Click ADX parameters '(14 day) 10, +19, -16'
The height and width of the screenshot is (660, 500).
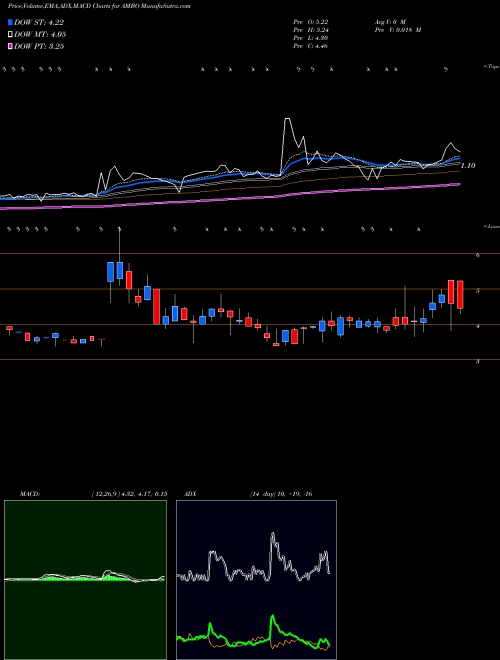pyautogui.click(x=281, y=494)
